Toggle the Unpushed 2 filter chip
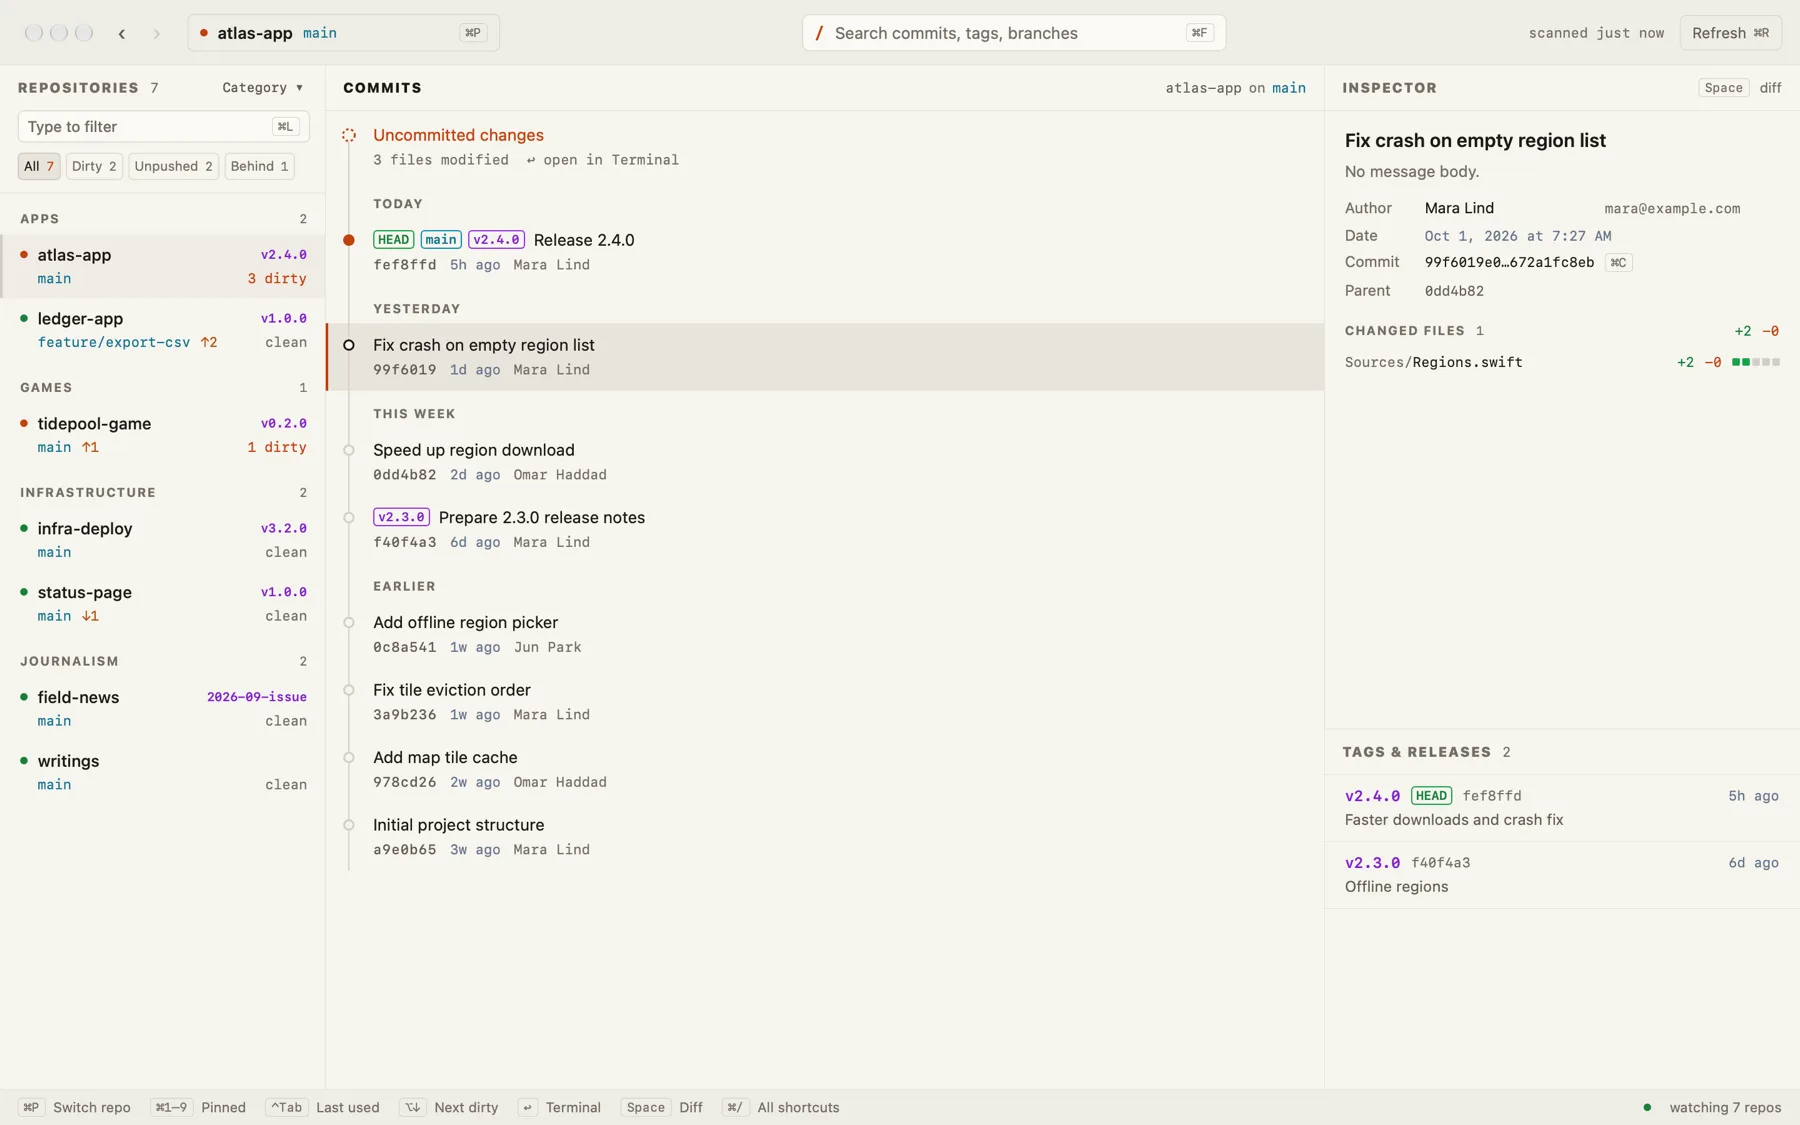The height and width of the screenshot is (1125, 1800). click(x=173, y=166)
